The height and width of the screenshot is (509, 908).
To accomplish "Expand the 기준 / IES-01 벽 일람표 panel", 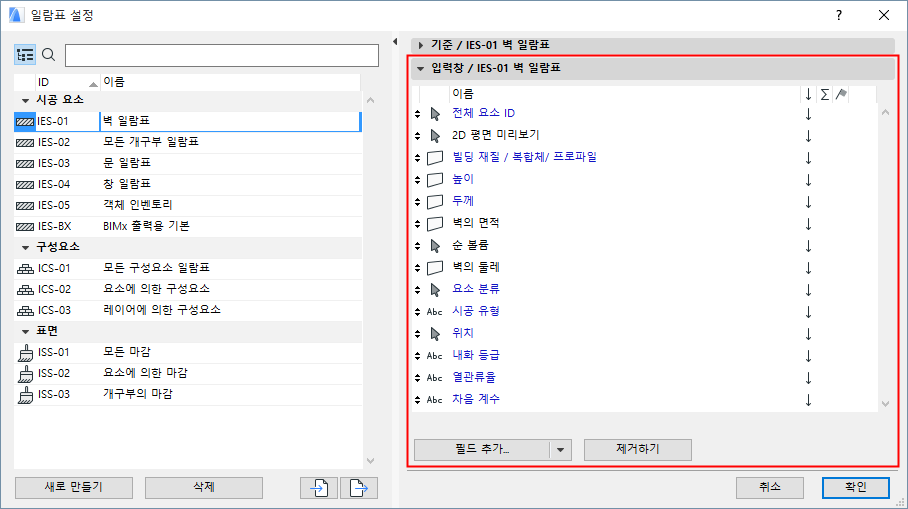I will (421, 45).
